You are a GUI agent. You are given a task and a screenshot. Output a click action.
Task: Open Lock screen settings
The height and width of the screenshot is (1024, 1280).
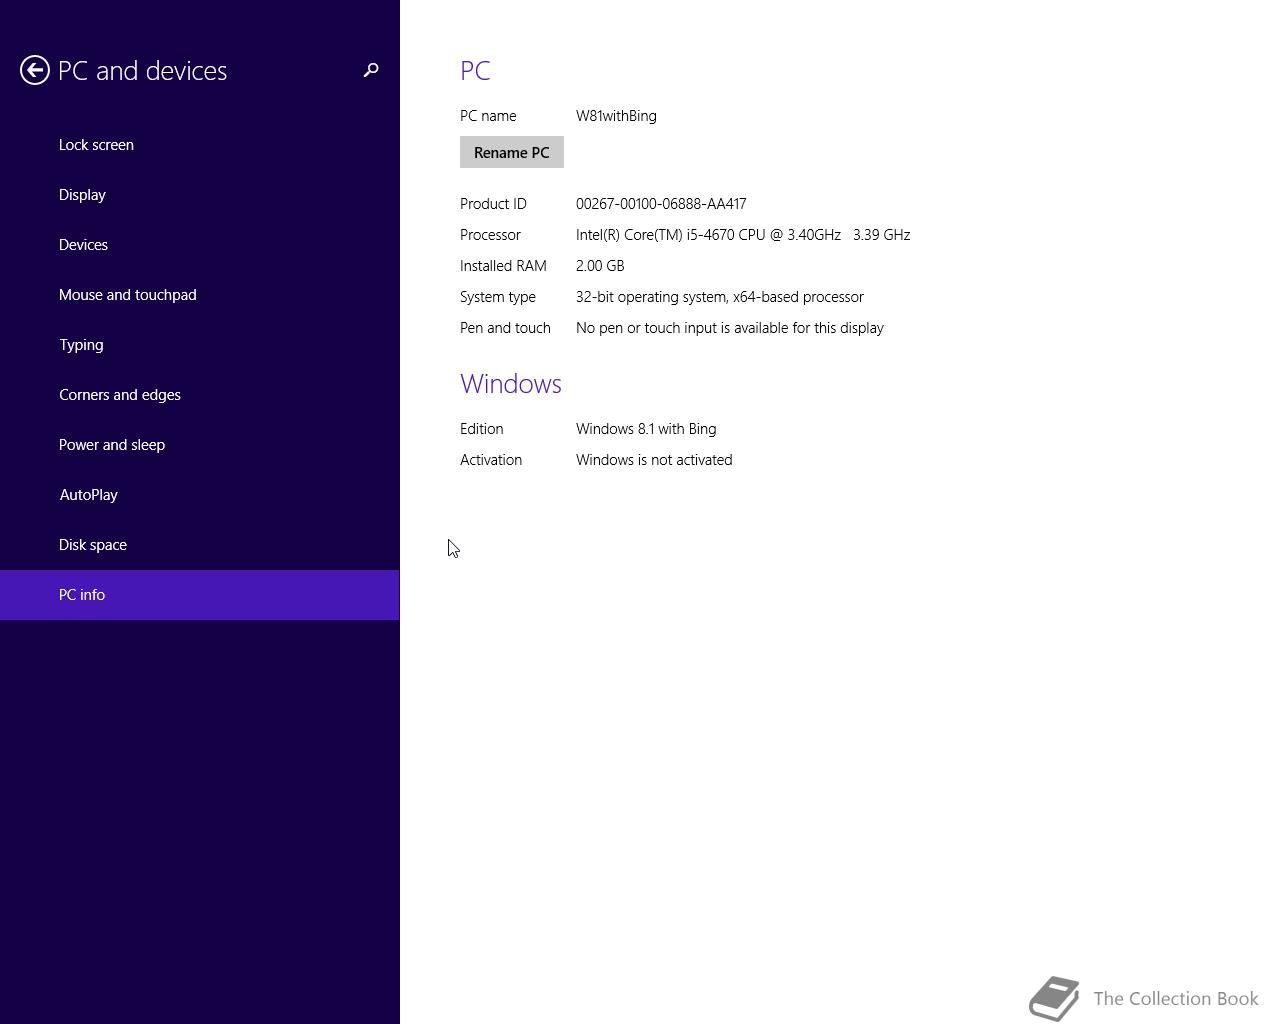[199, 145]
